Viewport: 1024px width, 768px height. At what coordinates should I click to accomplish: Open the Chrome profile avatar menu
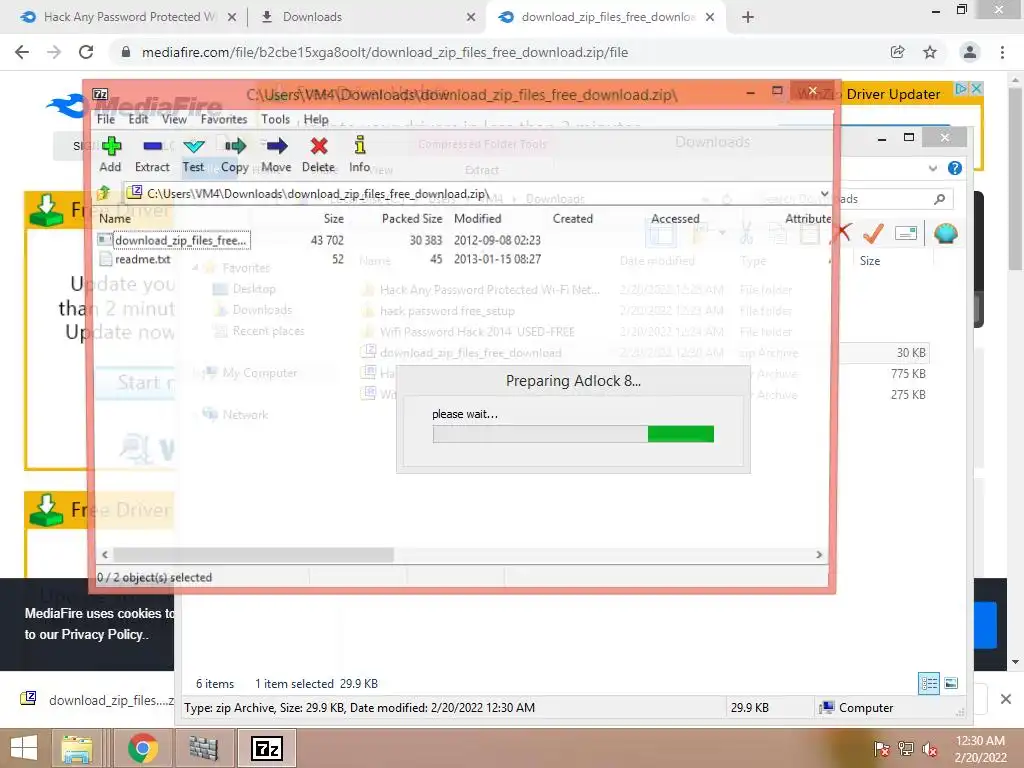[x=970, y=52]
